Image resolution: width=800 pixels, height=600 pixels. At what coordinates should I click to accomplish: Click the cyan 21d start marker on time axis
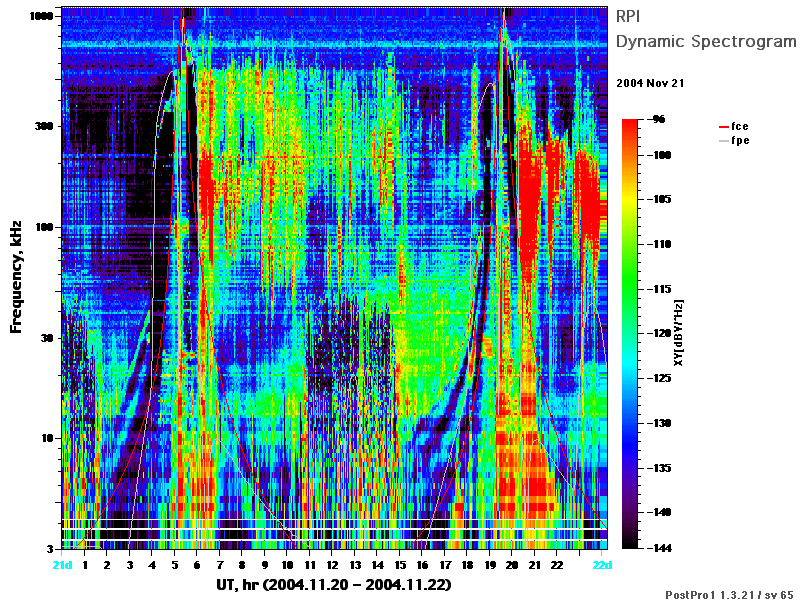point(62,565)
